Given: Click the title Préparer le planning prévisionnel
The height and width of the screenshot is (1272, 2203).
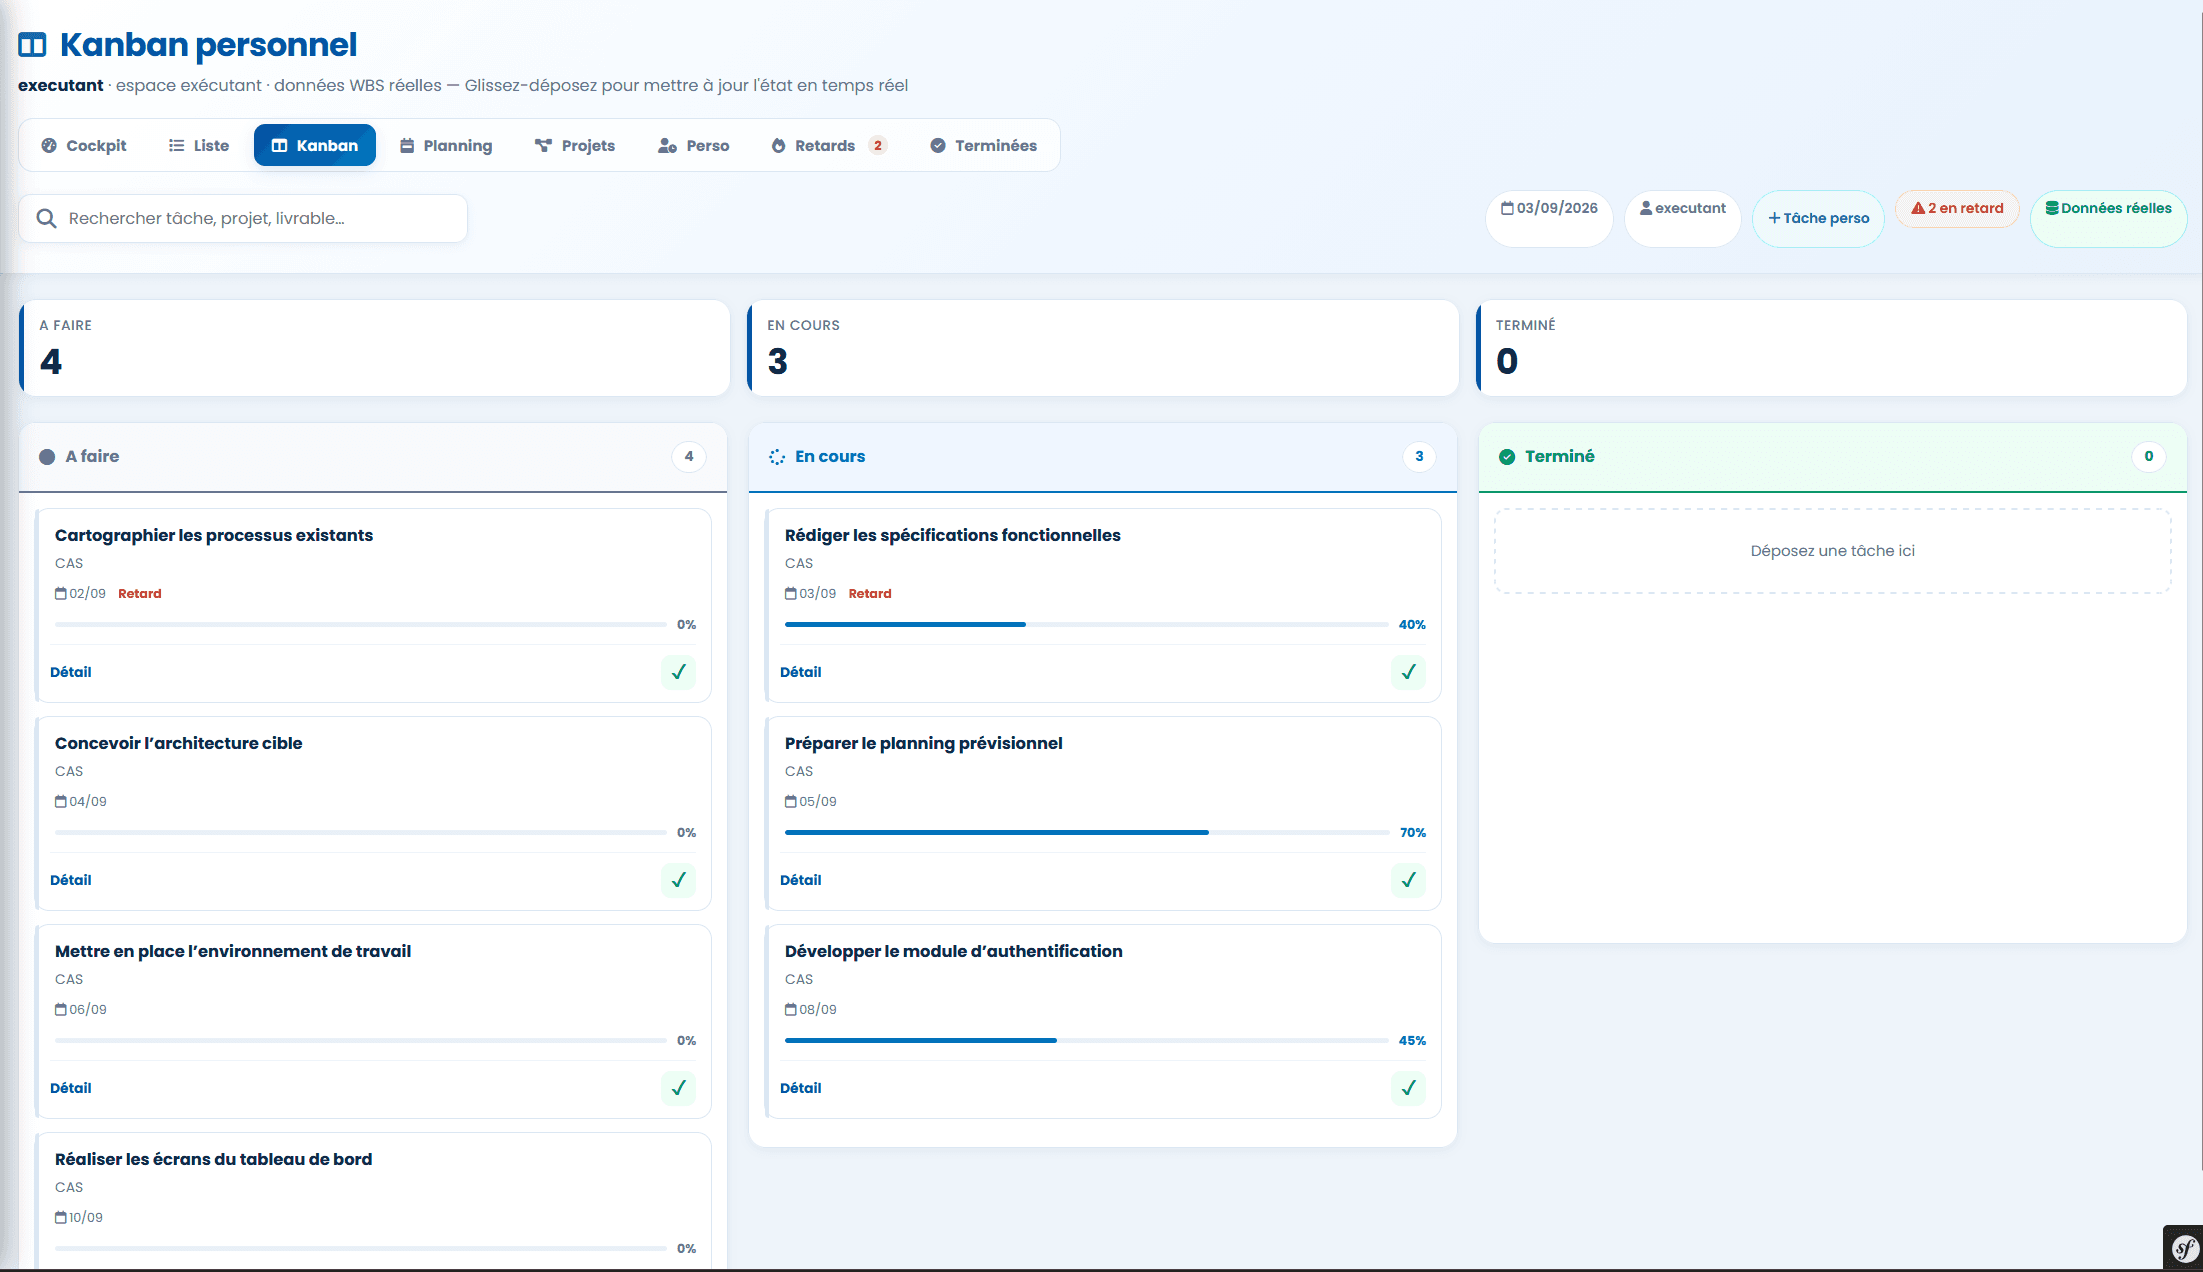Looking at the screenshot, I should pos(923,743).
